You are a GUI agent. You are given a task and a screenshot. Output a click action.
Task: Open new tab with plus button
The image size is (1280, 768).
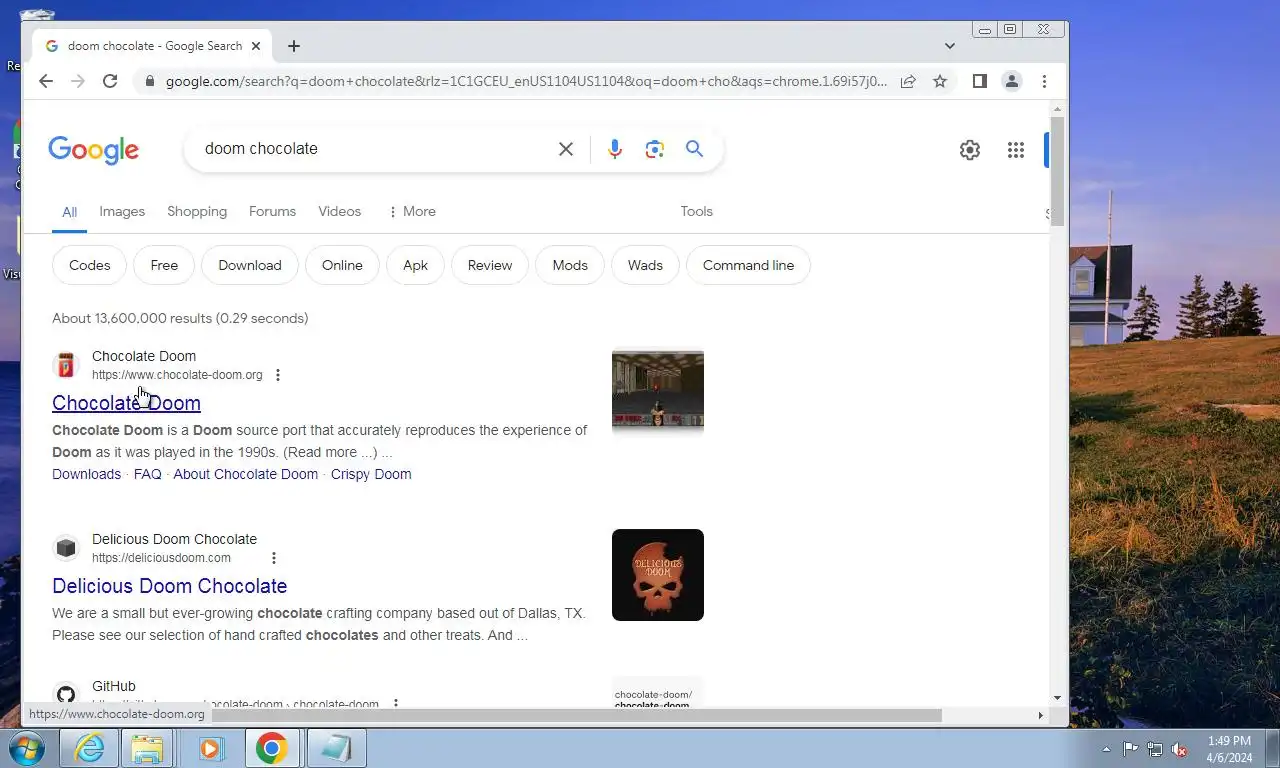pos(294,46)
